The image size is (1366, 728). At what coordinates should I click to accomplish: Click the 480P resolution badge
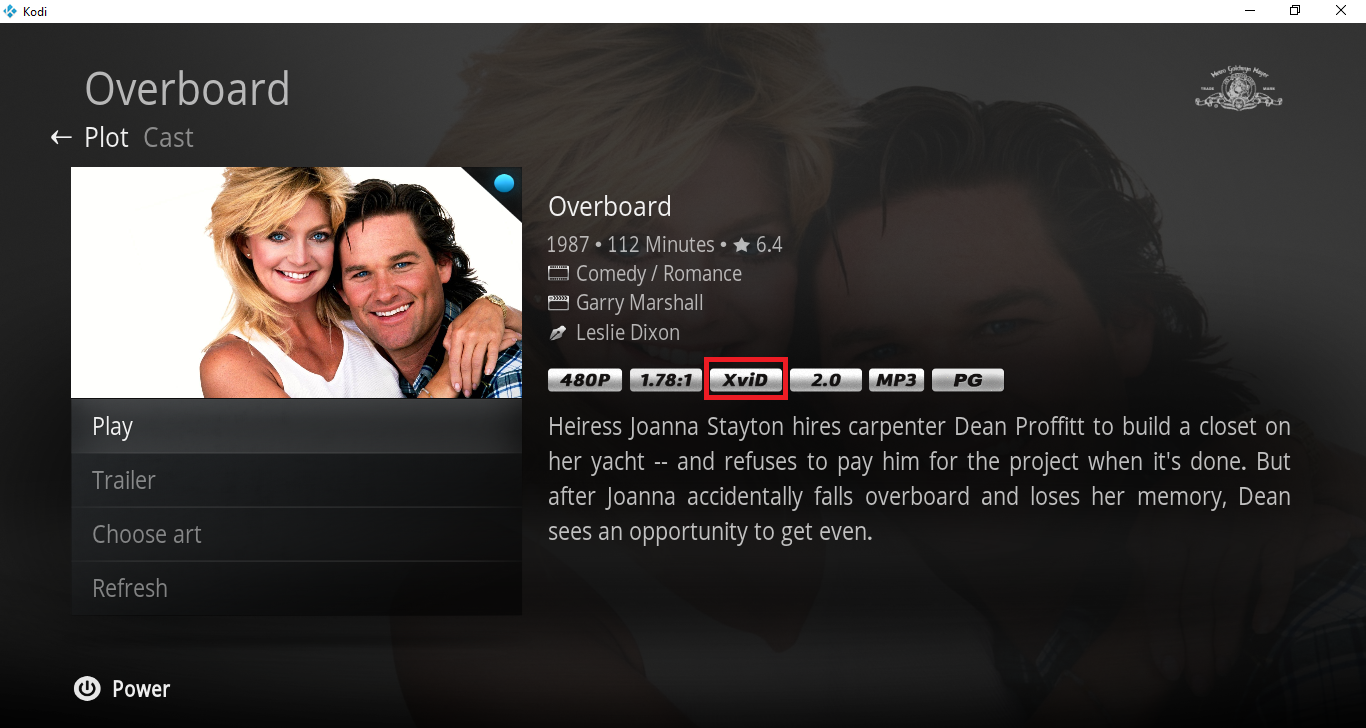586,380
